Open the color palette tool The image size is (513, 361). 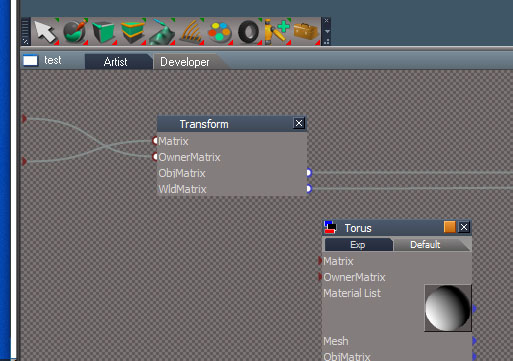219,32
